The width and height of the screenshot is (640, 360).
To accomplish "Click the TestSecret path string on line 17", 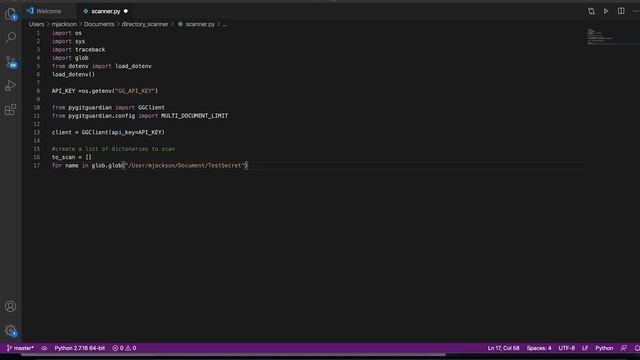I will click(186, 165).
